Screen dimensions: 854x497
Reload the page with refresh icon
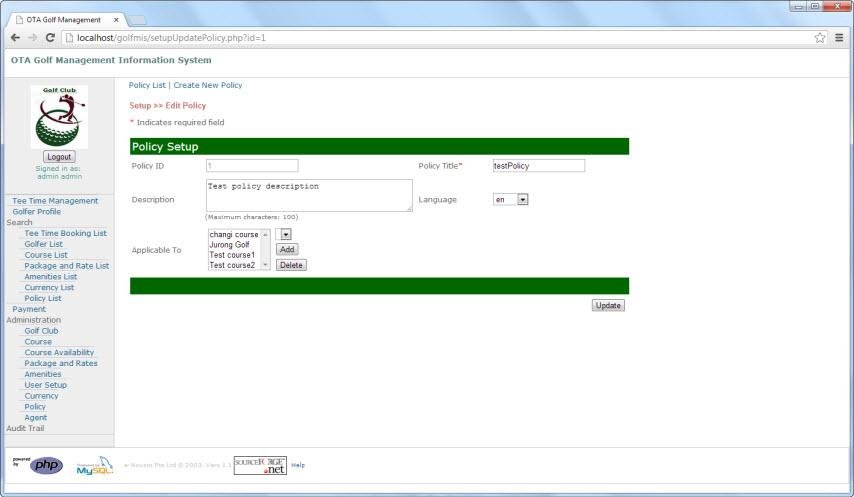[50, 38]
